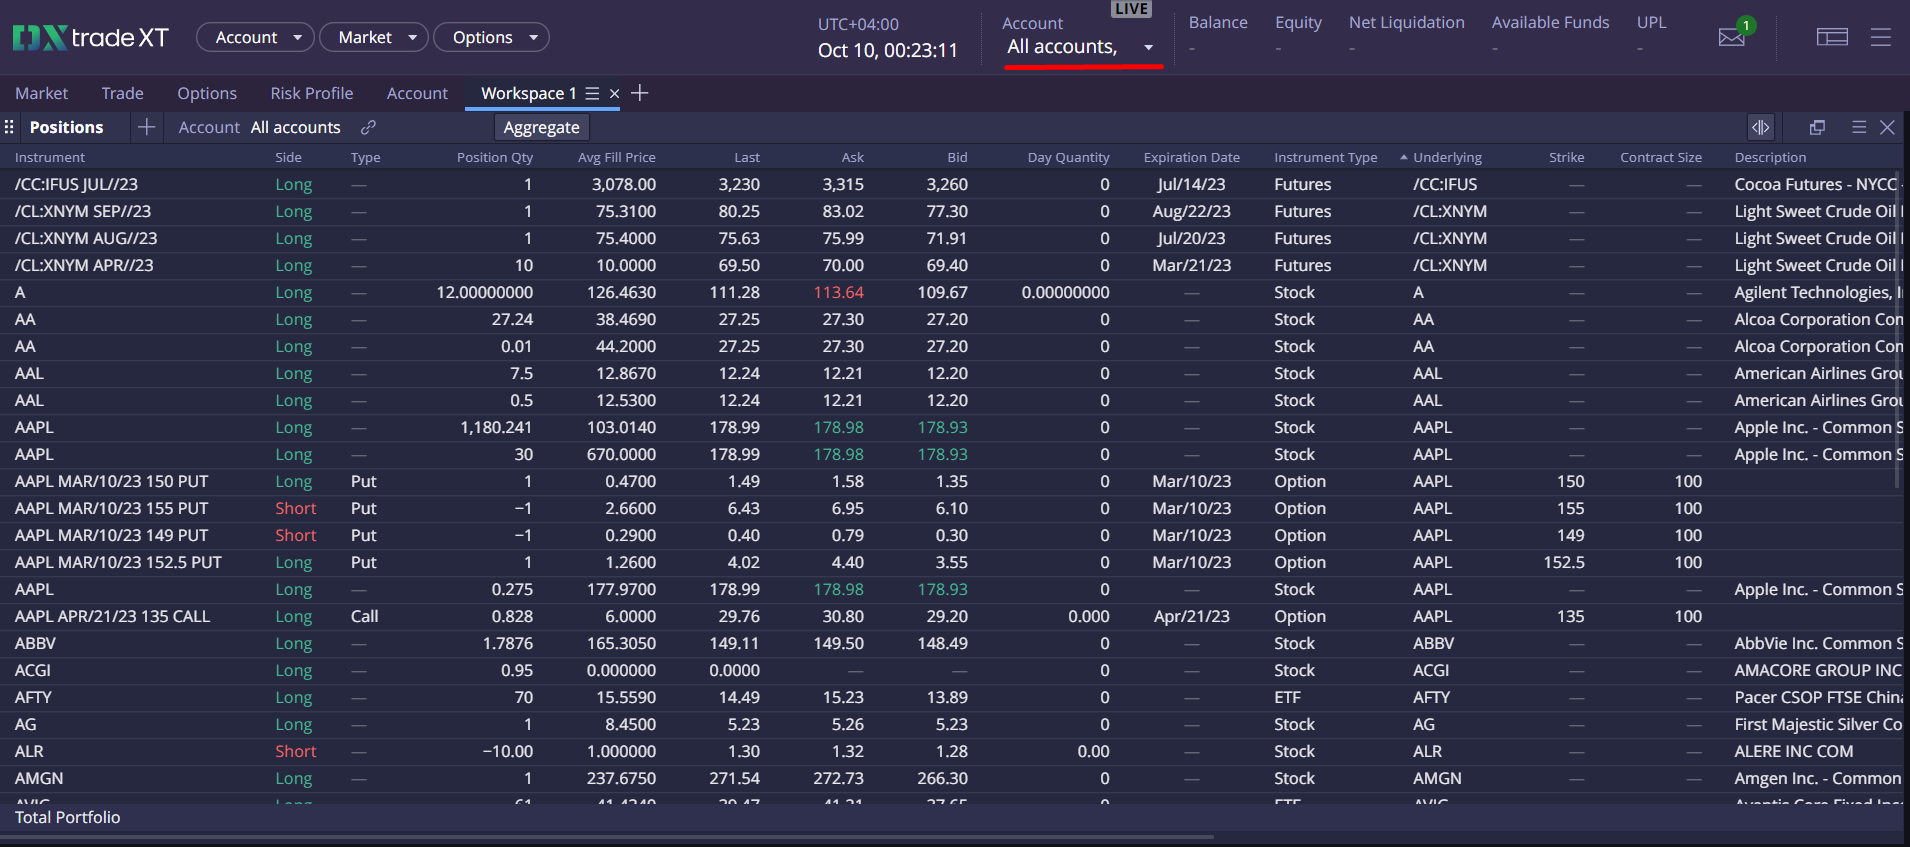
Task: Expand the Account dropdown in top bar
Action: point(255,37)
